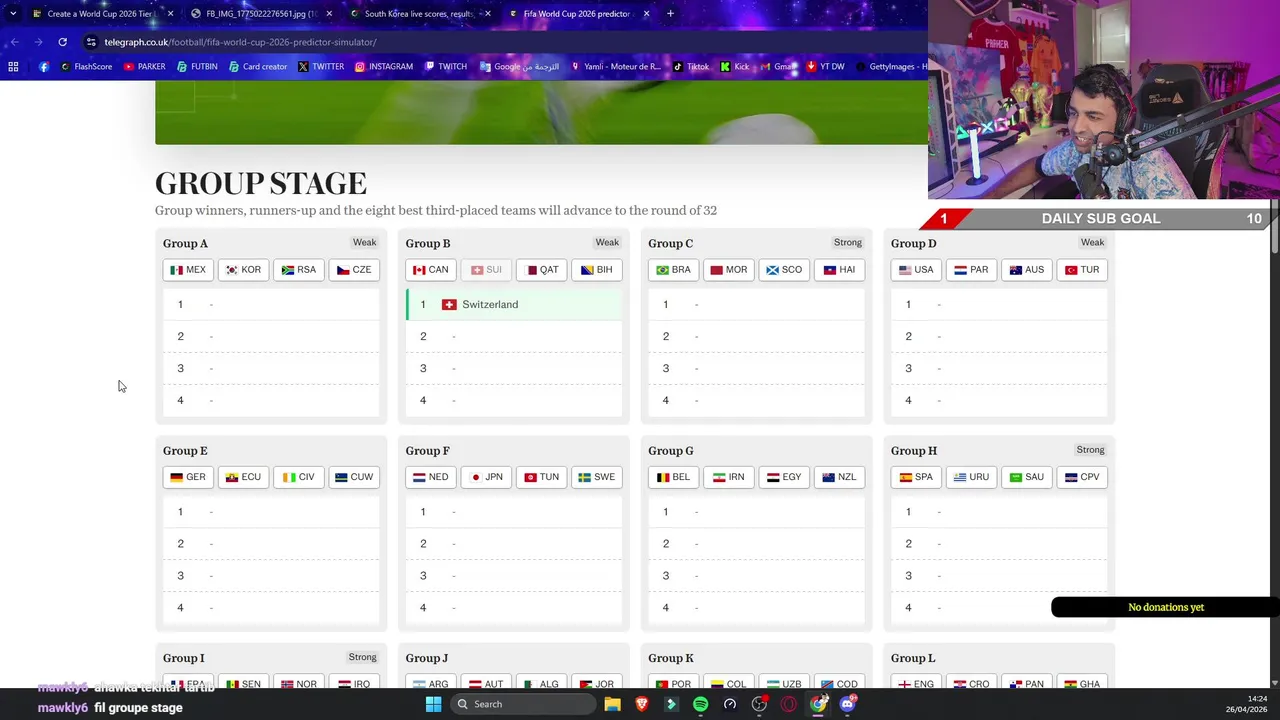Viewport: 1280px width, 720px height.
Task: Select TUR in Group D
Action: click(1082, 270)
